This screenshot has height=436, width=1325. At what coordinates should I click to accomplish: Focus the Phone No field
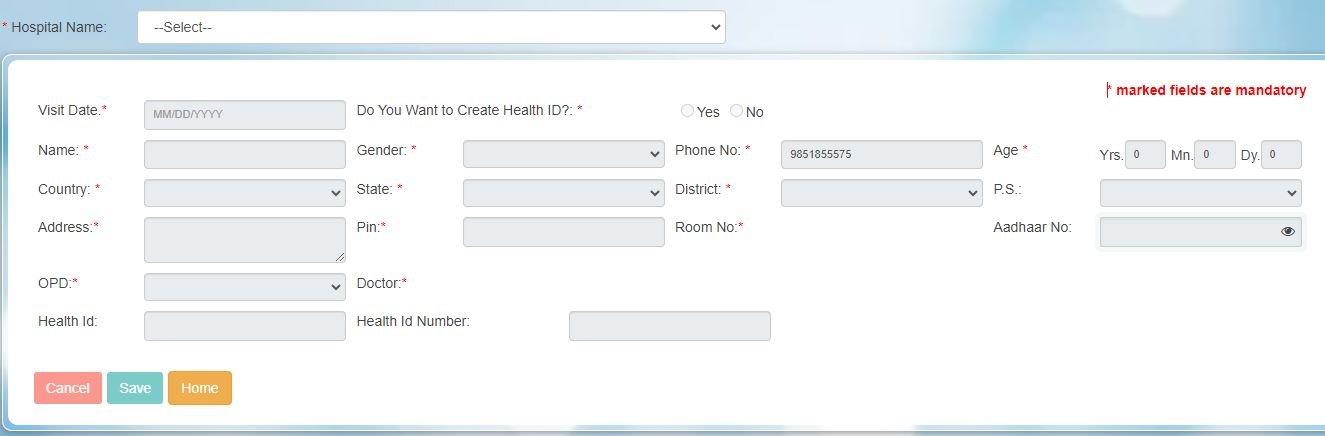pos(882,154)
